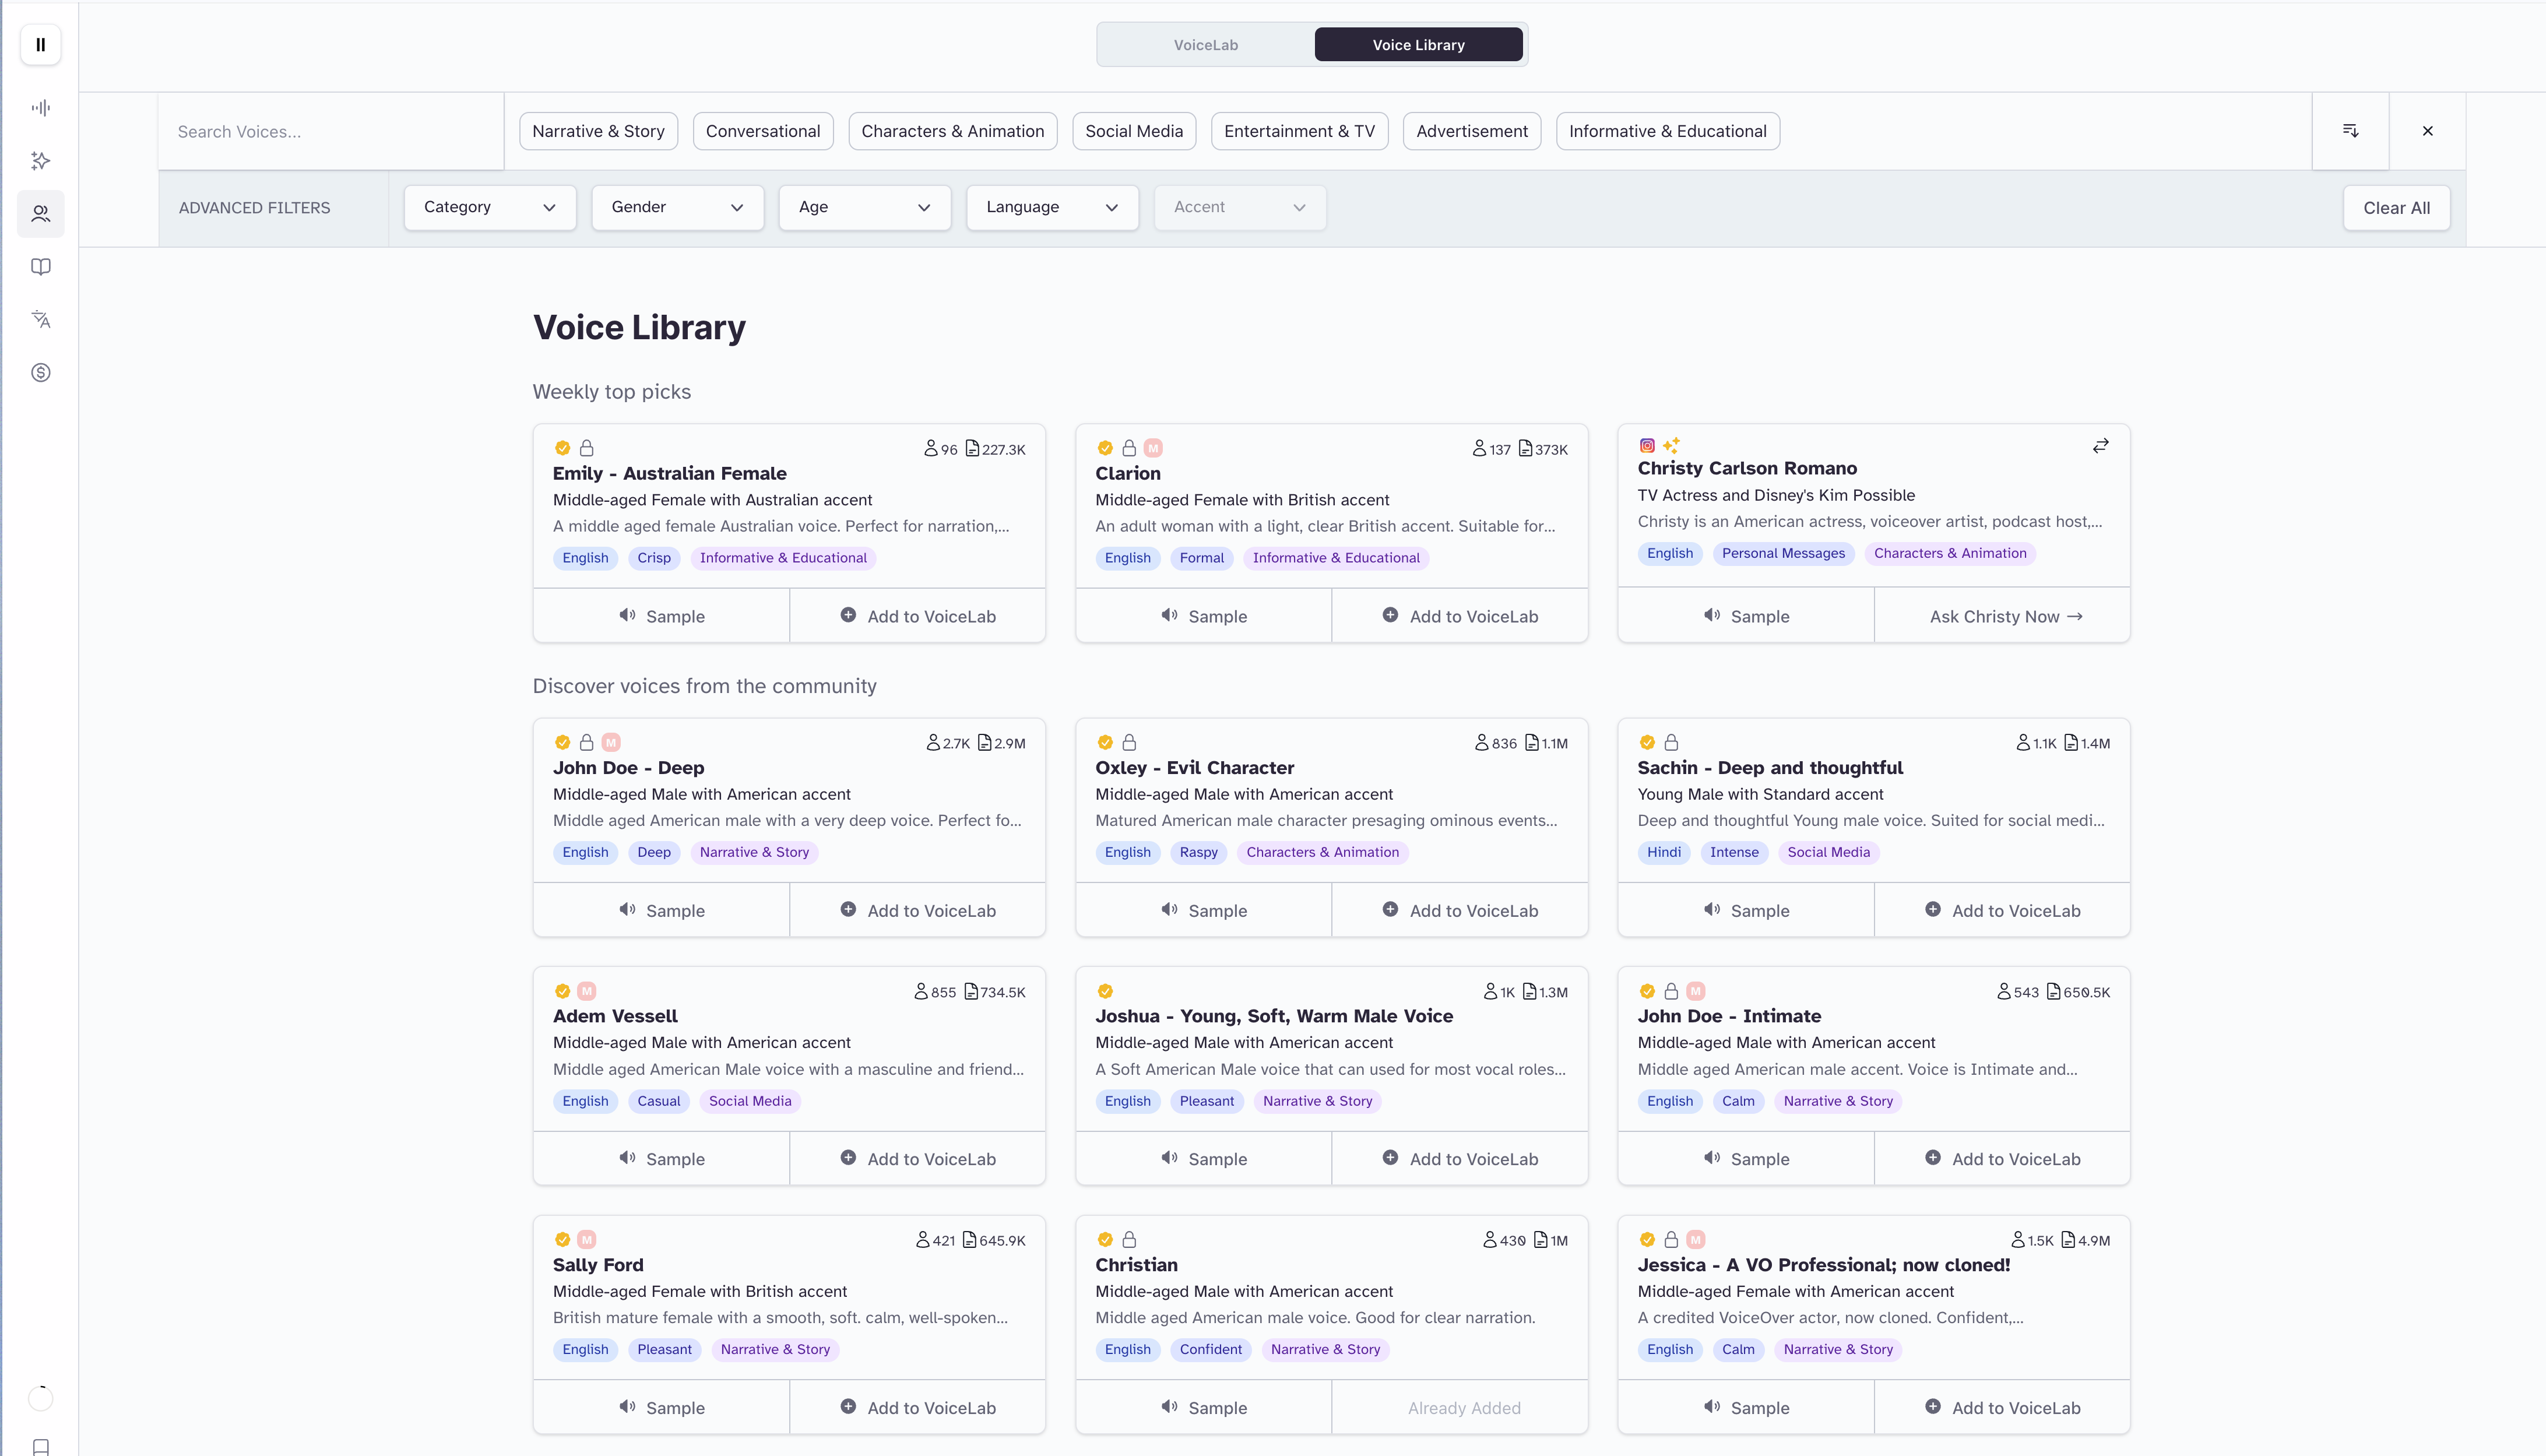Click the sort voices icon
Viewport: 2546px width, 1456px height.
coord(2351,131)
